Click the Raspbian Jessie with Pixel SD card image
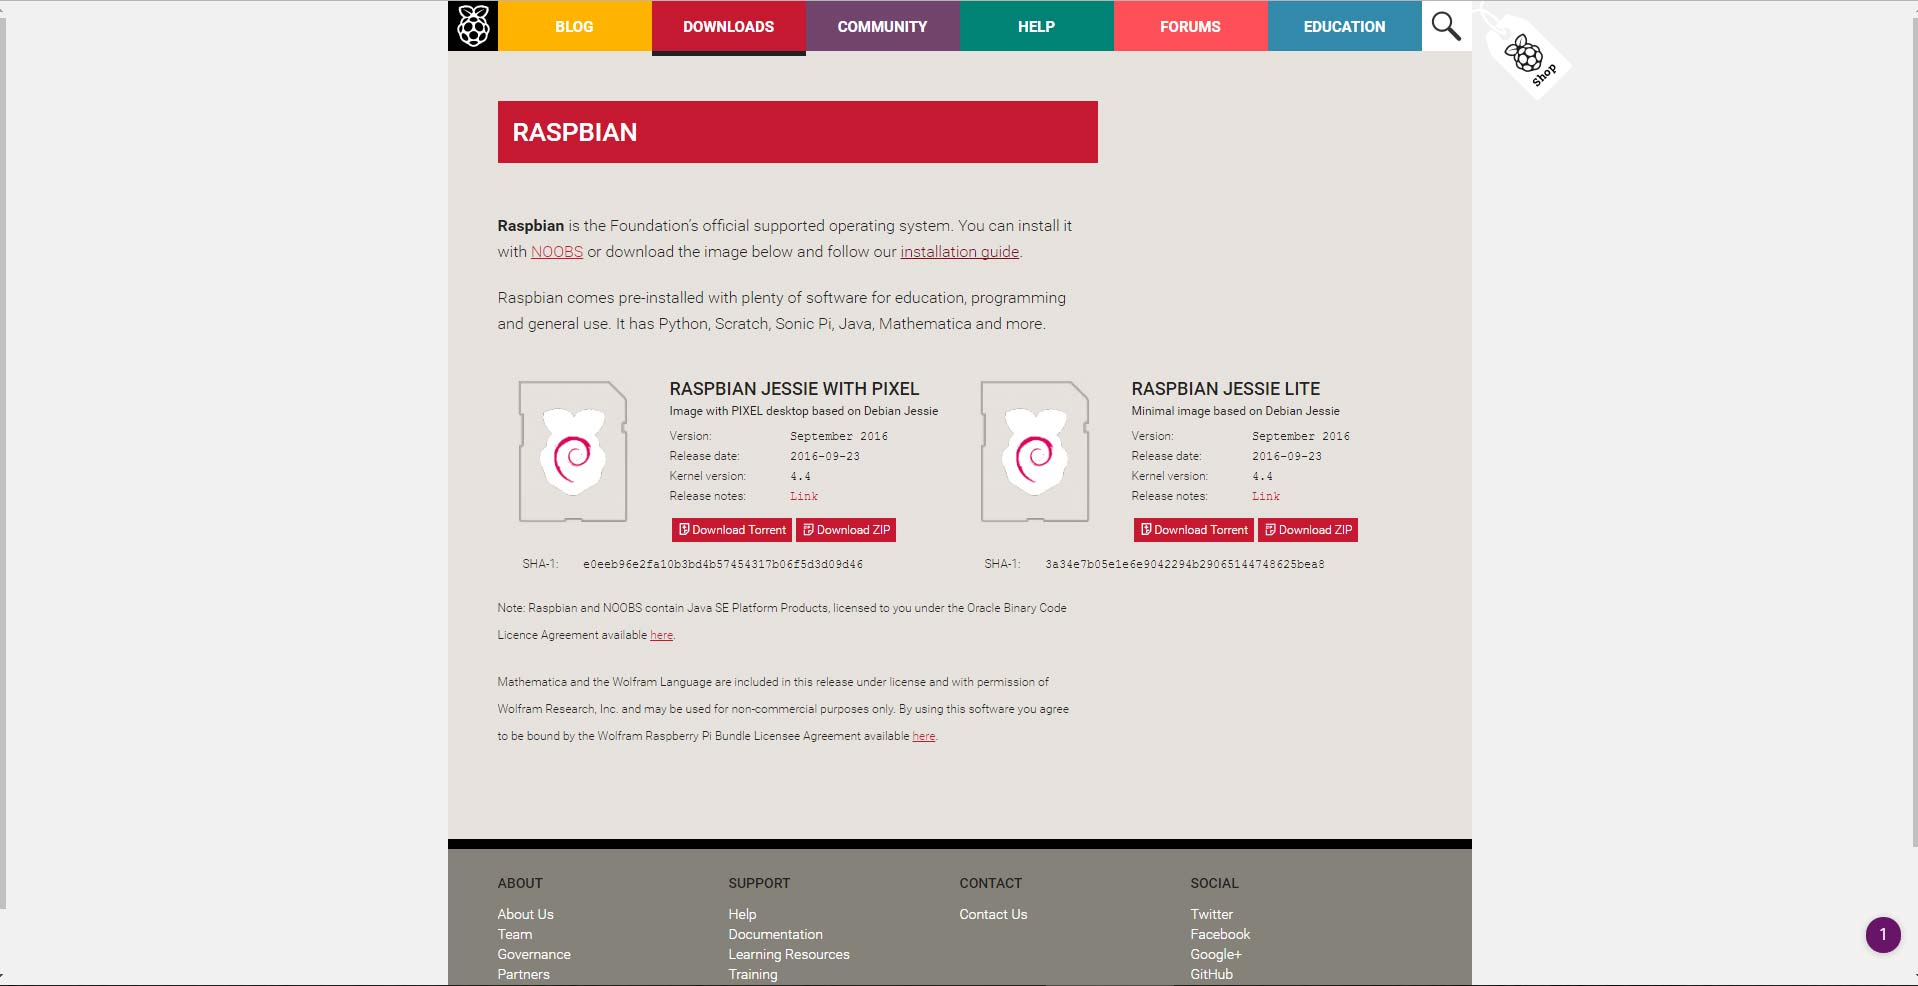1918x986 pixels. 573,451
